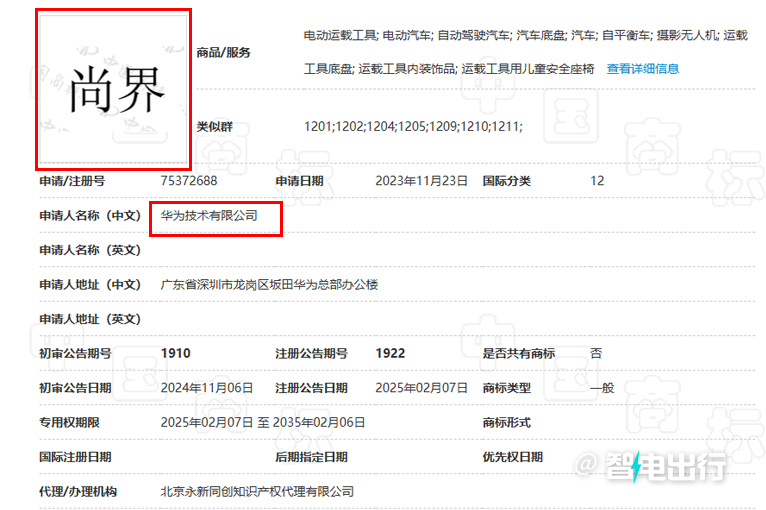Click the 申请人地址（英文） label
766x510 pixels.
90,319
